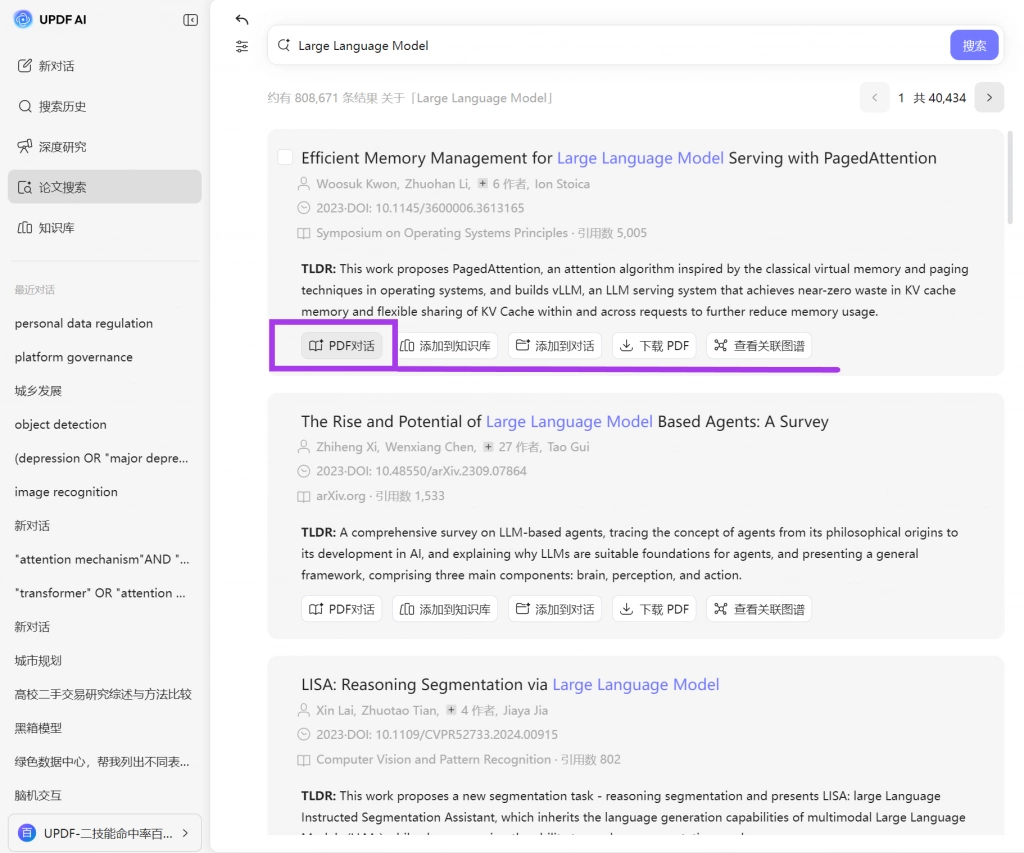Tick the checkbox beside Efficient Memory Management paper
Viewport: 1024px width, 853px height.
285,157
